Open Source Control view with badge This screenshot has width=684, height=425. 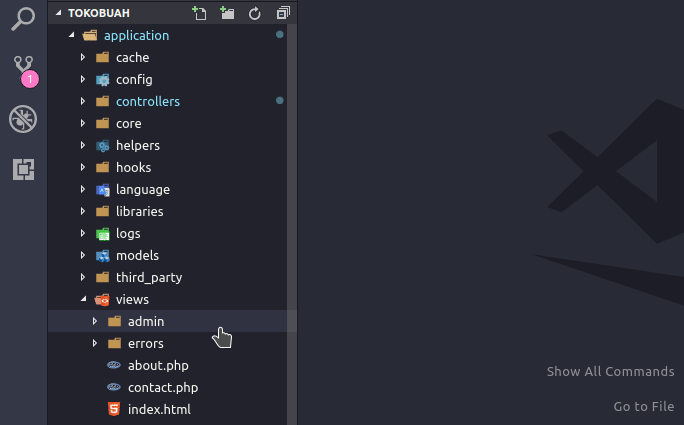coord(24,70)
